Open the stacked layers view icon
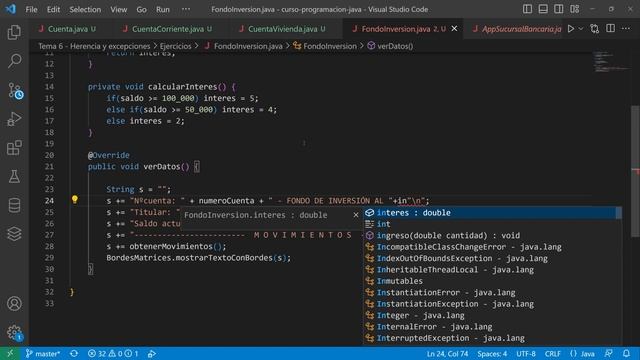The height and width of the screenshot is (360, 640). pos(14,233)
